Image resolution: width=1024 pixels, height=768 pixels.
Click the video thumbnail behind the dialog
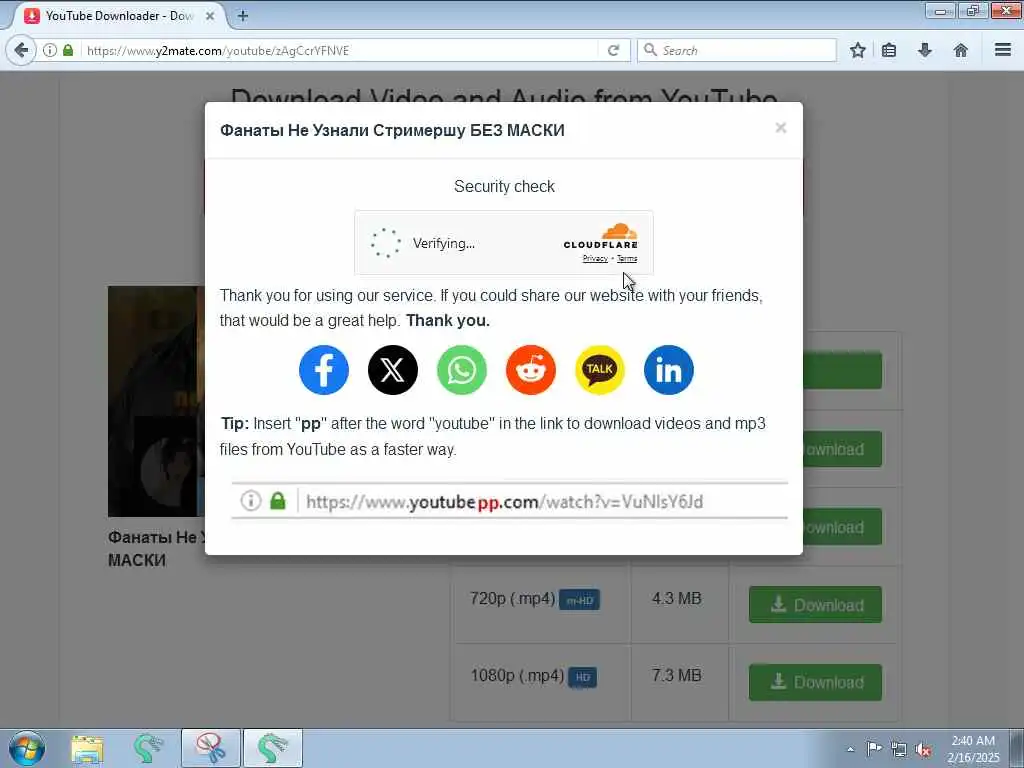click(157, 401)
